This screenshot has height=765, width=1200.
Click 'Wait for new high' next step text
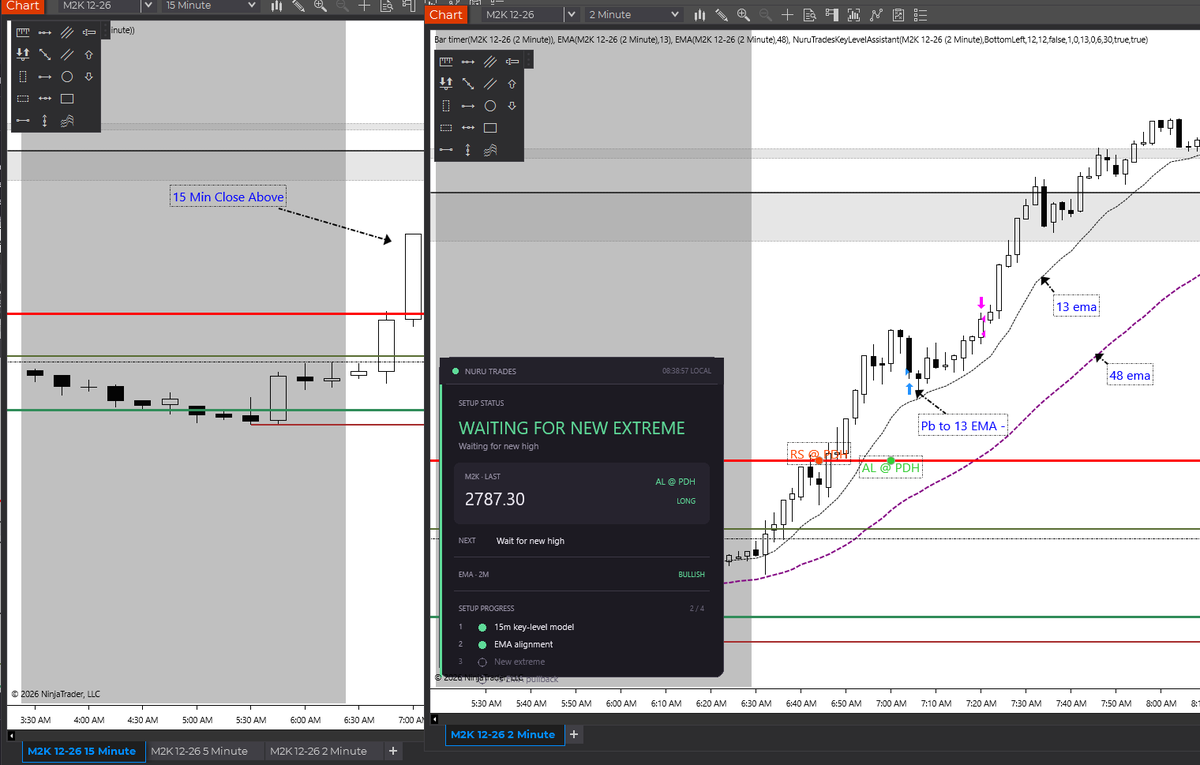point(530,541)
